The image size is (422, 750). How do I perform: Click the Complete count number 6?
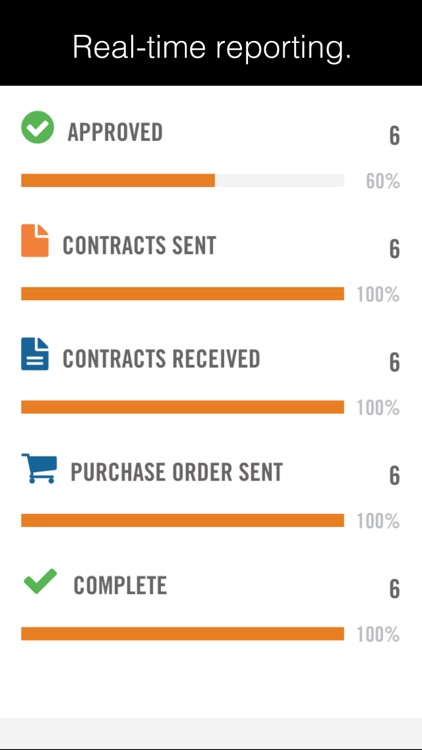pyautogui.click(x=394, y=589)
